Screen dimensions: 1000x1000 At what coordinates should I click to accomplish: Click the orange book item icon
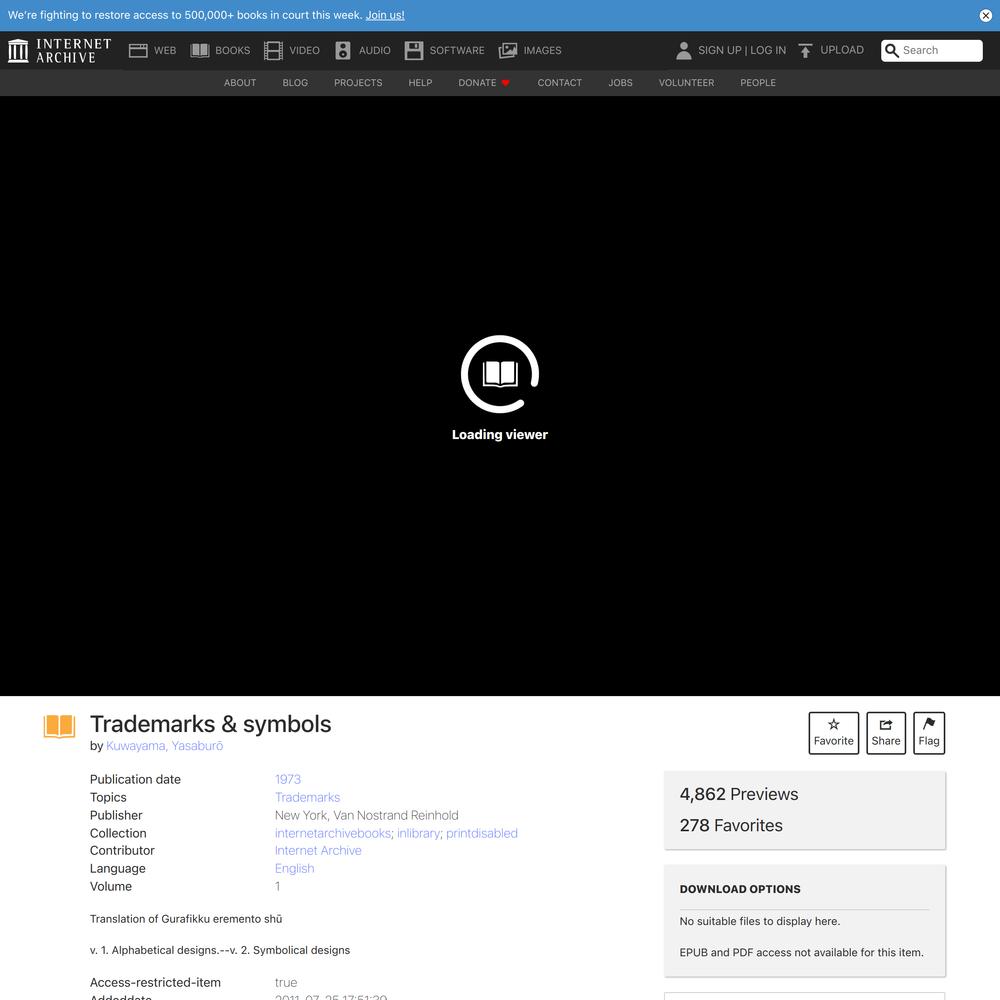click(59, 726)
